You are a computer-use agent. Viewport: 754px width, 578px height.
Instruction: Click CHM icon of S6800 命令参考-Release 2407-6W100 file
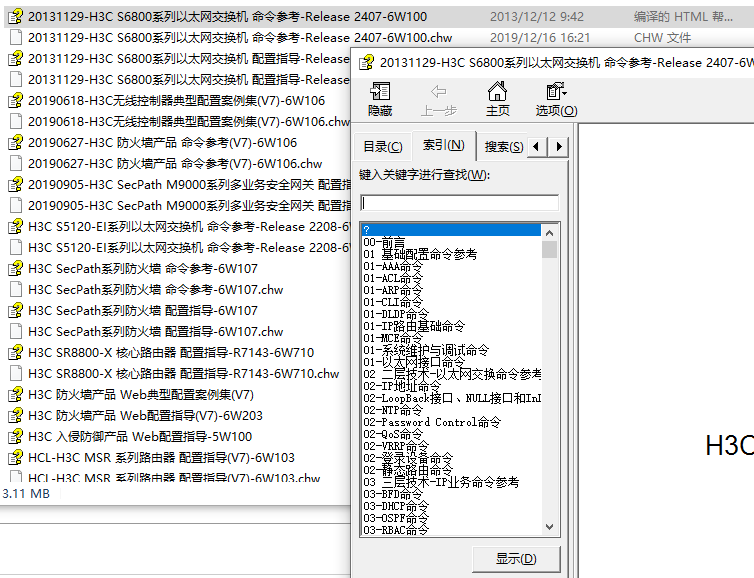(15, 17)
